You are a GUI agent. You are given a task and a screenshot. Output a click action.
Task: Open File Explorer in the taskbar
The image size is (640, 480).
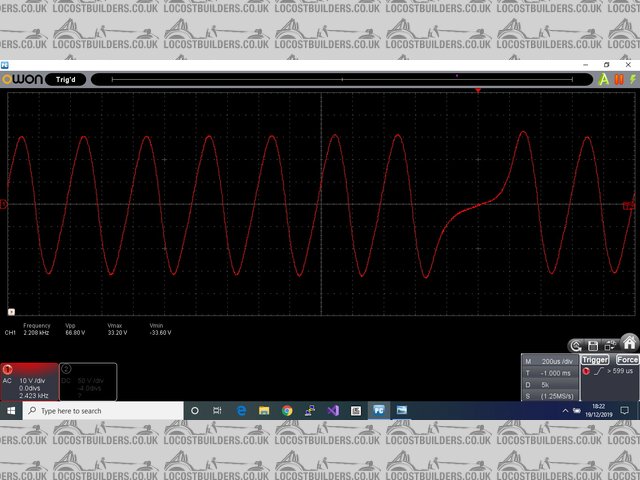coord(264,410)
